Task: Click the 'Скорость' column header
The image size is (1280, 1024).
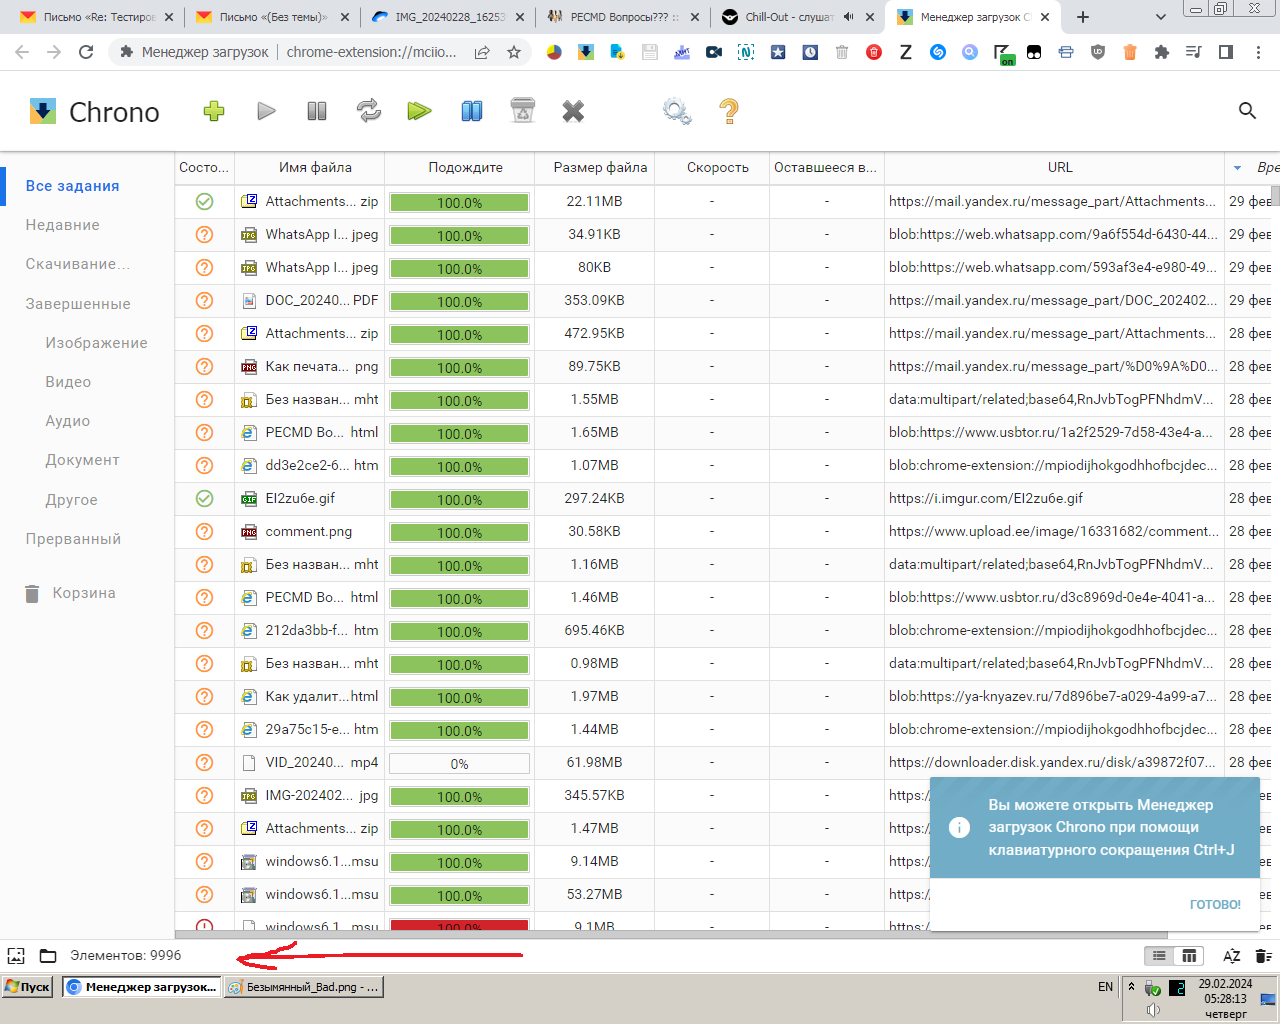Action: coord(718,168)
